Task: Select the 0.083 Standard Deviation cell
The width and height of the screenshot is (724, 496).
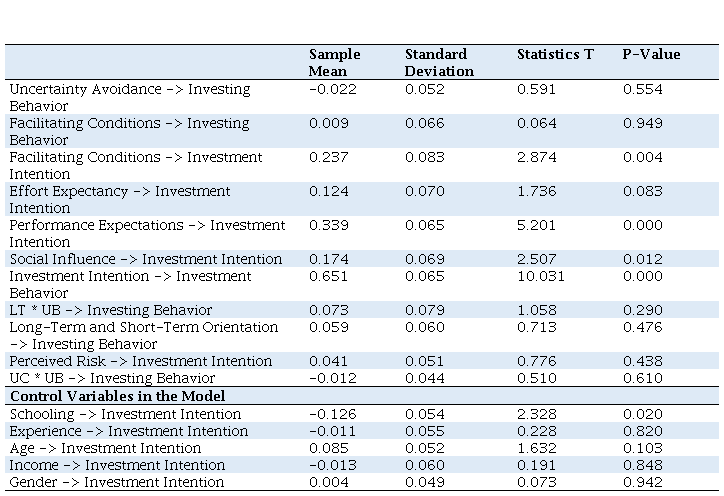Action: tap(424, 157)
